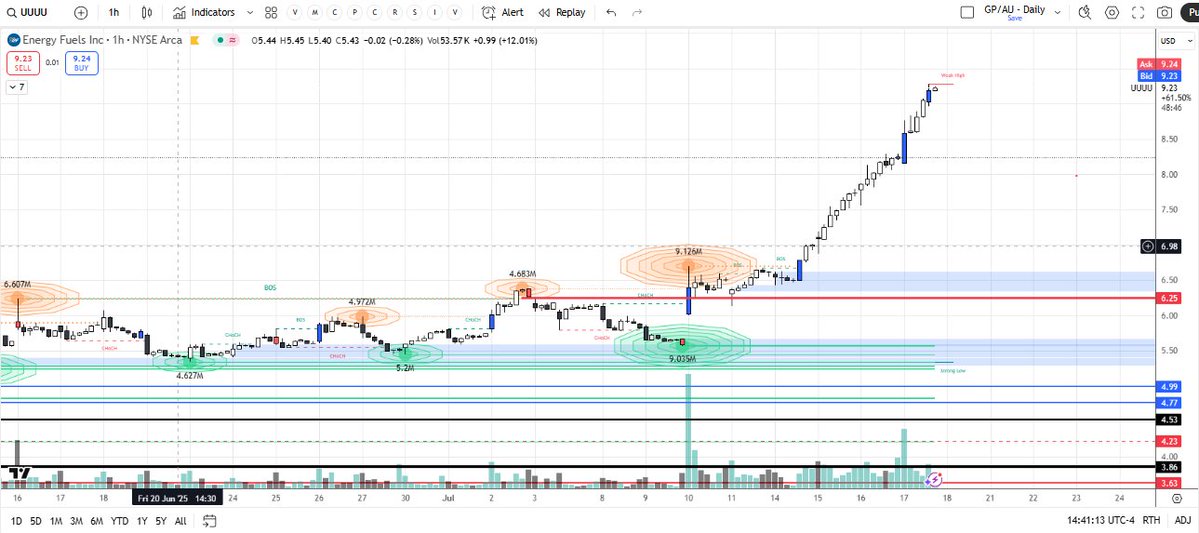
Task: Select the 5D date range
Action: click(36, 521)
